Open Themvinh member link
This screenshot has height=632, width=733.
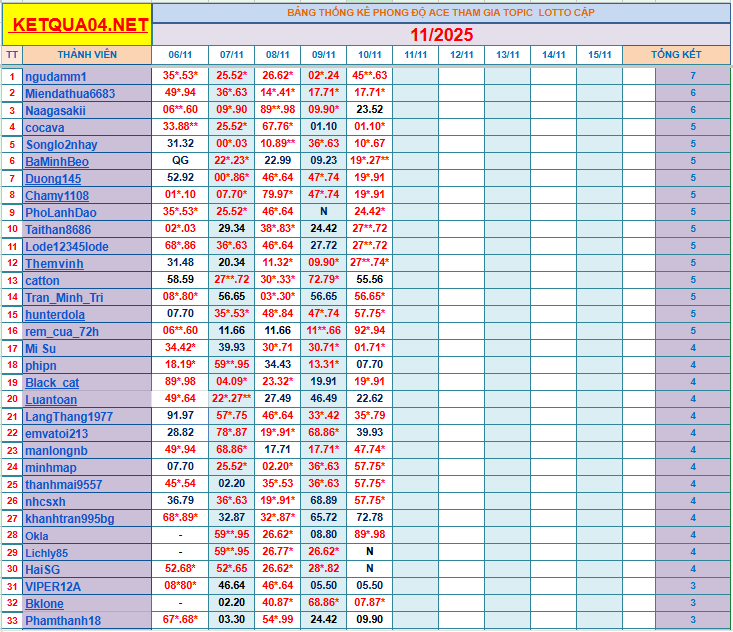pos(55,263)
